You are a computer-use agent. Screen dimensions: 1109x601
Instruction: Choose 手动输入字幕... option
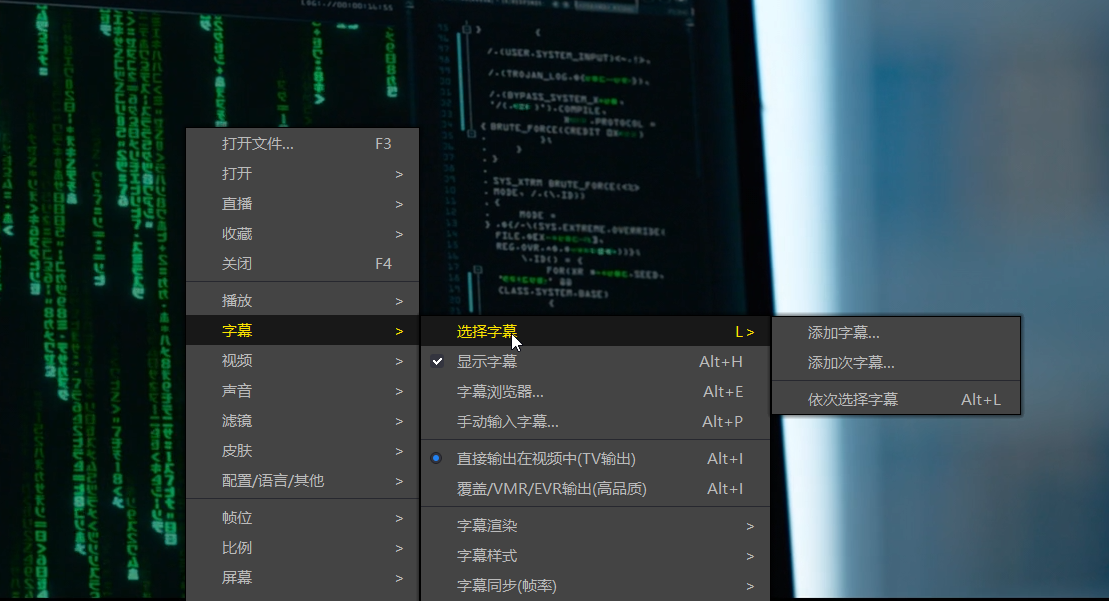(x=596, y=421)
